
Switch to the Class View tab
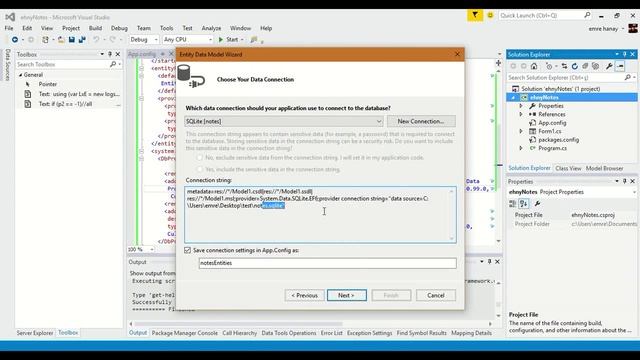tap(568, 168)
